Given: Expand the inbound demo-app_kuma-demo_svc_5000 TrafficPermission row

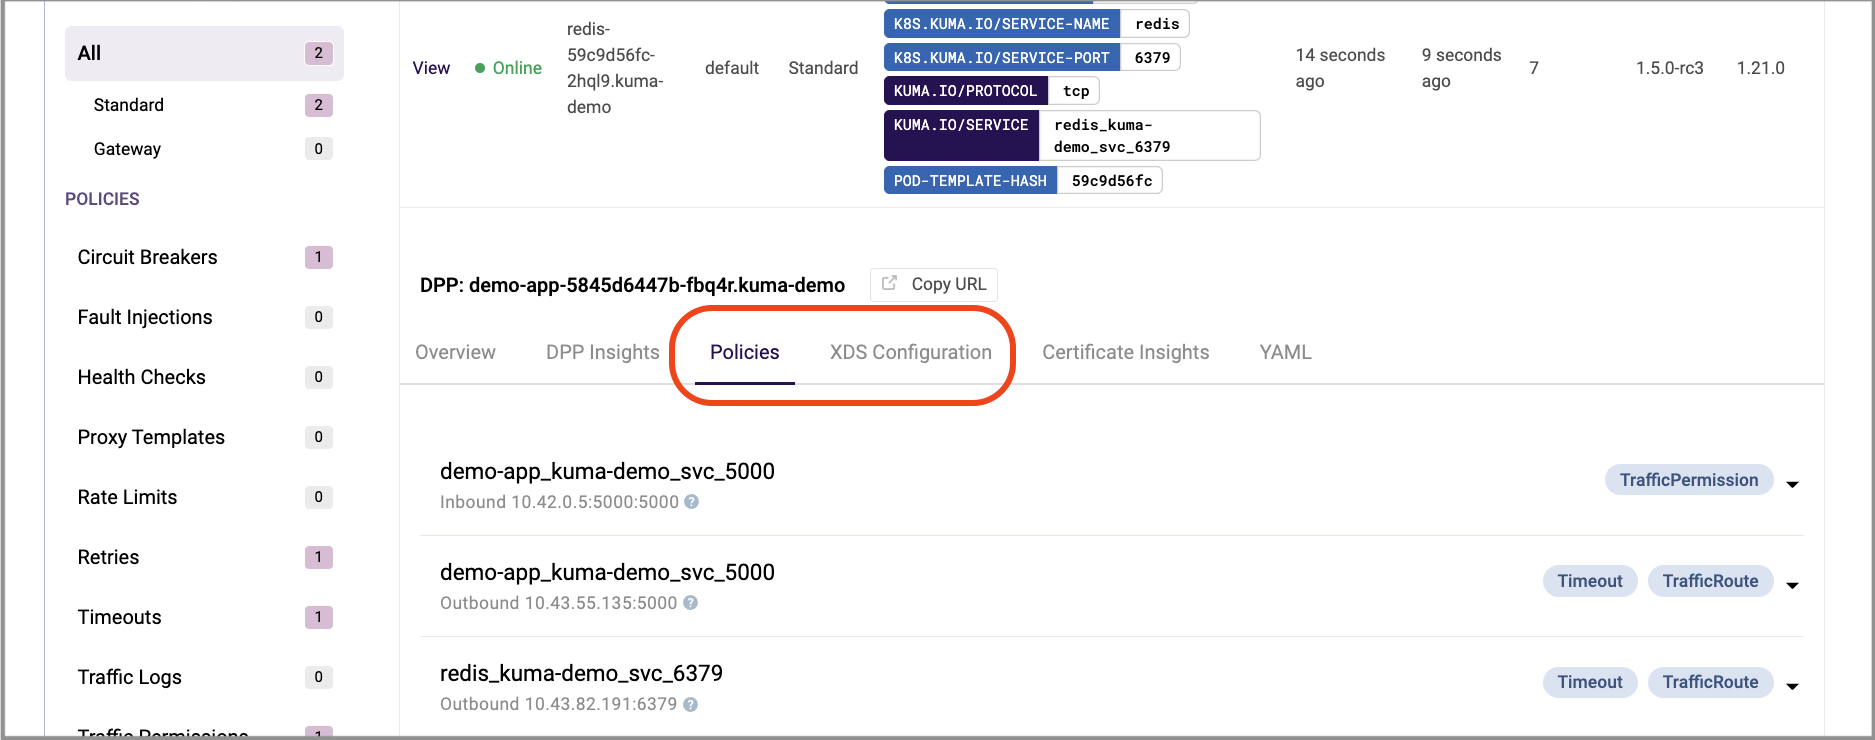Looking at the screenshot, I should point(1792,484).
